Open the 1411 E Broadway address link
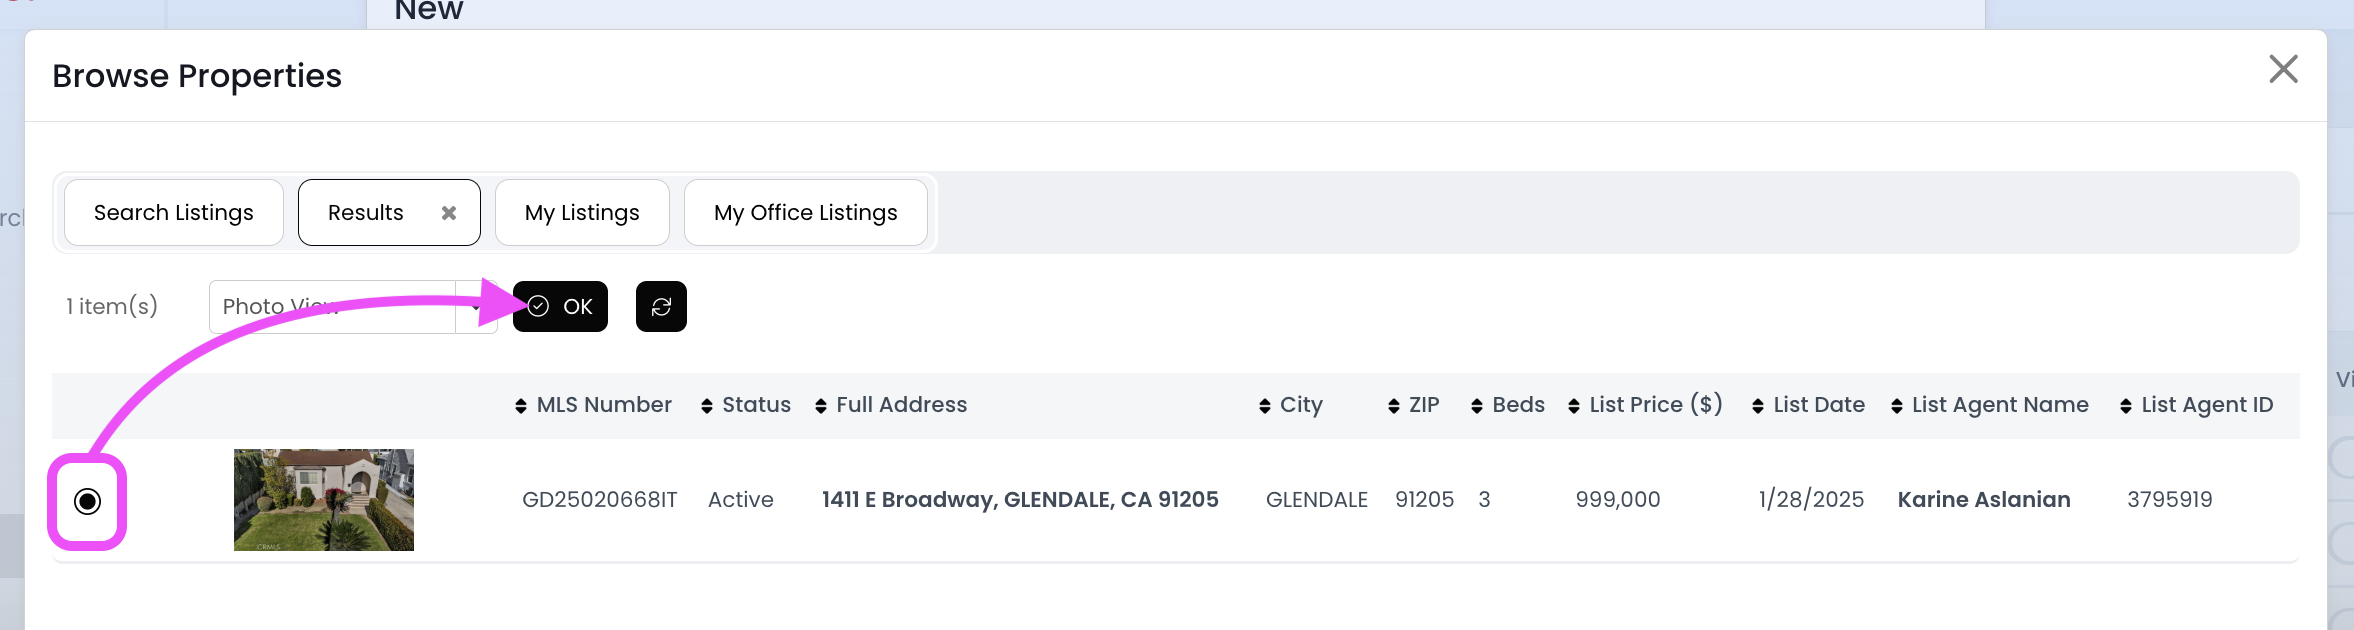The width and height of the screenshot is (2354, 630). [1020, 500]
